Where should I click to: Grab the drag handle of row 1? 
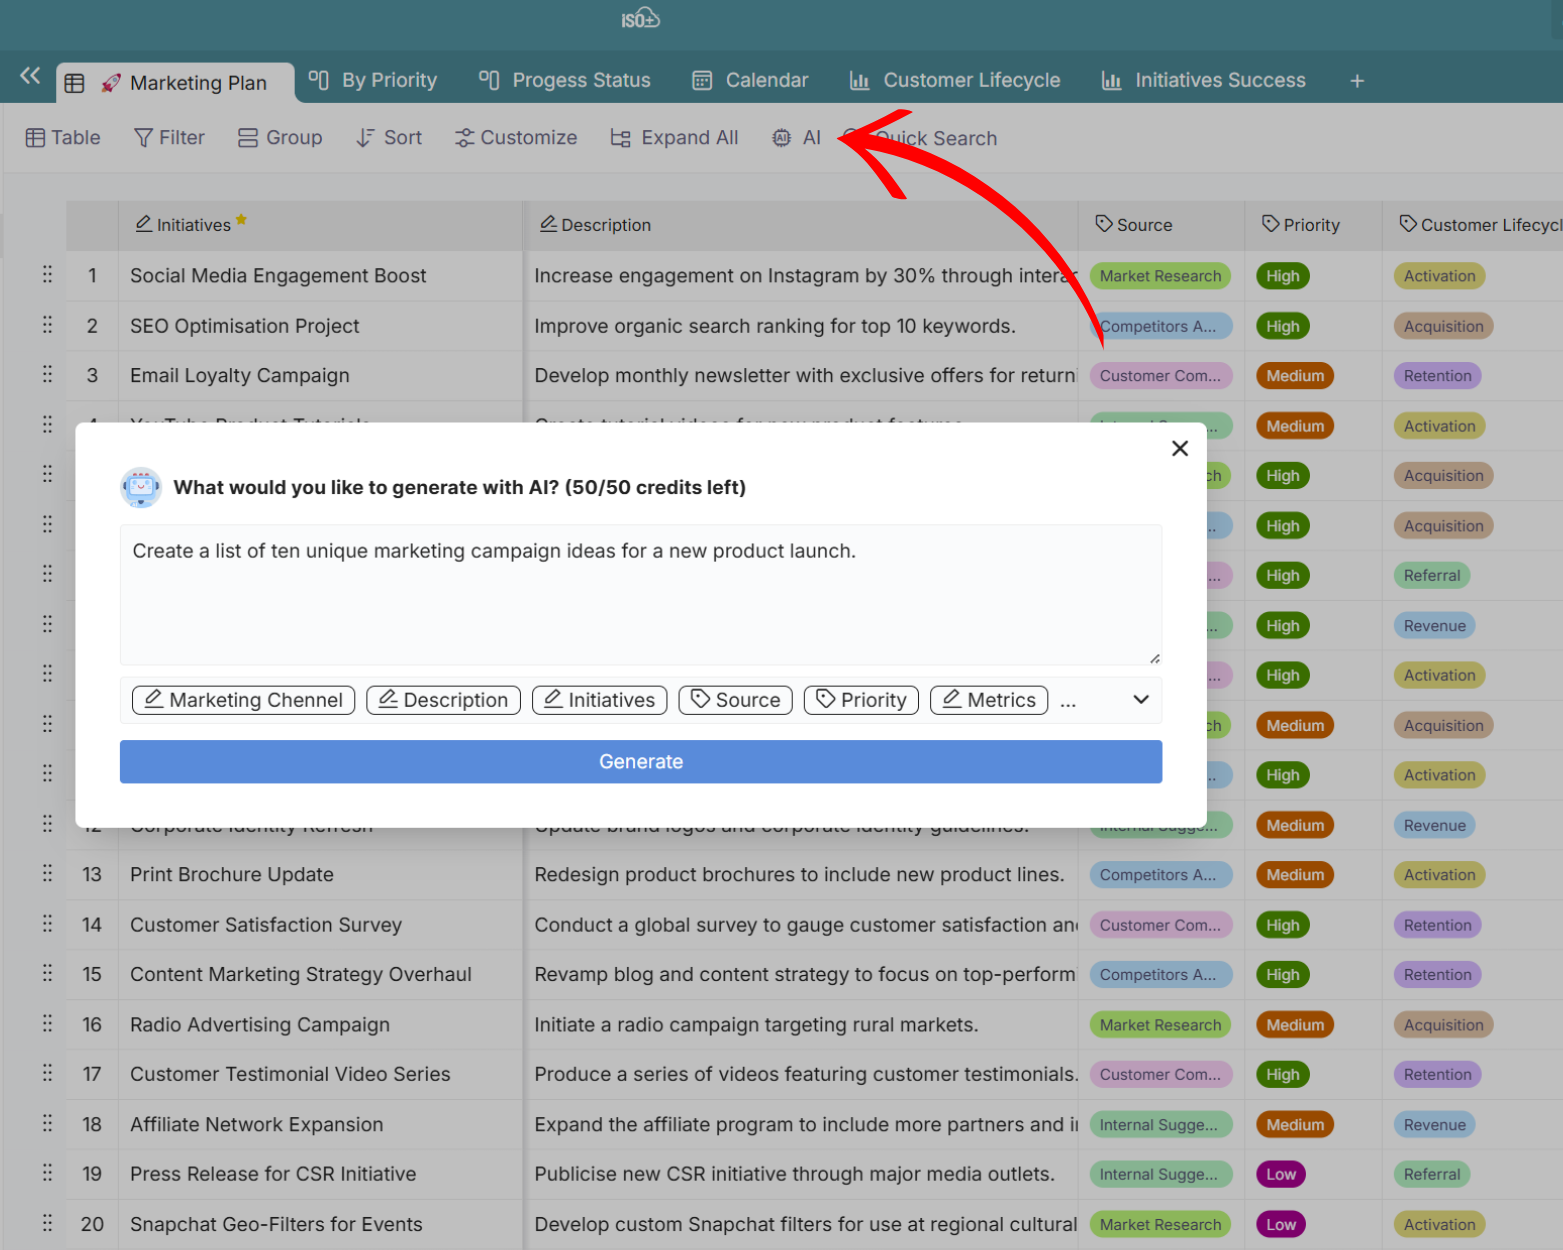(47, 275)
